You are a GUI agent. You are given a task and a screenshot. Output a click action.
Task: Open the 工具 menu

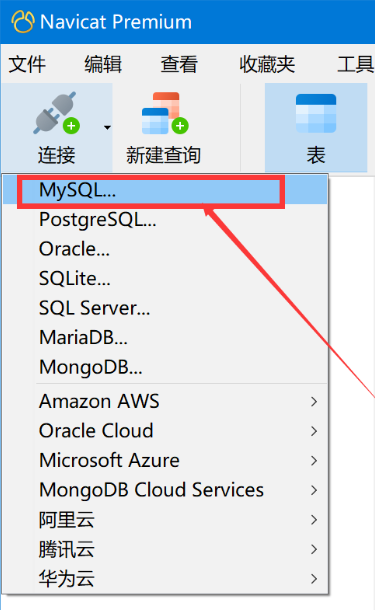(x=356, y=64)
